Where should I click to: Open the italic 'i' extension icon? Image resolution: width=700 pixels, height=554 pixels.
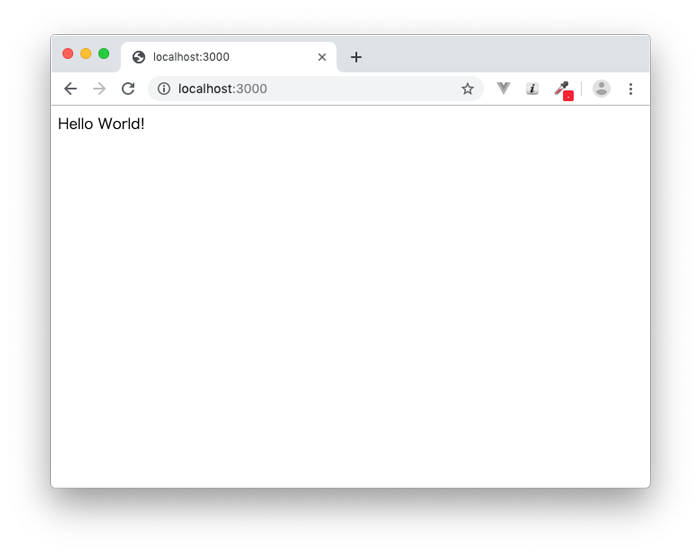pyautogui.click(x=532, y=89)
